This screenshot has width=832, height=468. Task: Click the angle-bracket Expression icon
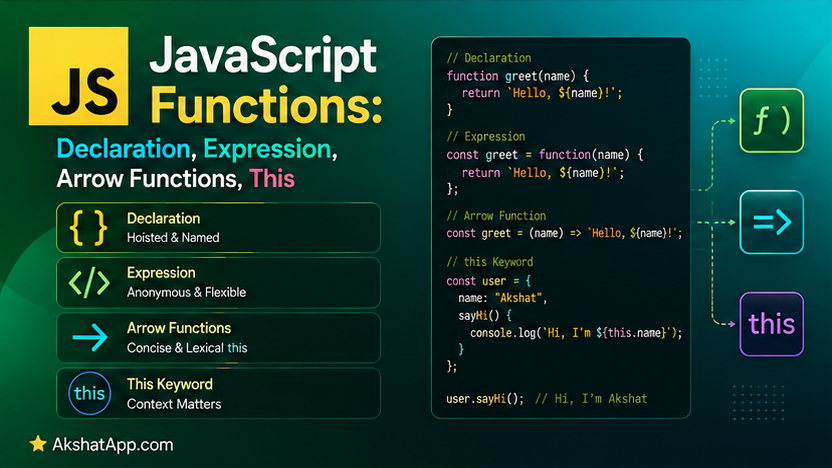point(89,282)
